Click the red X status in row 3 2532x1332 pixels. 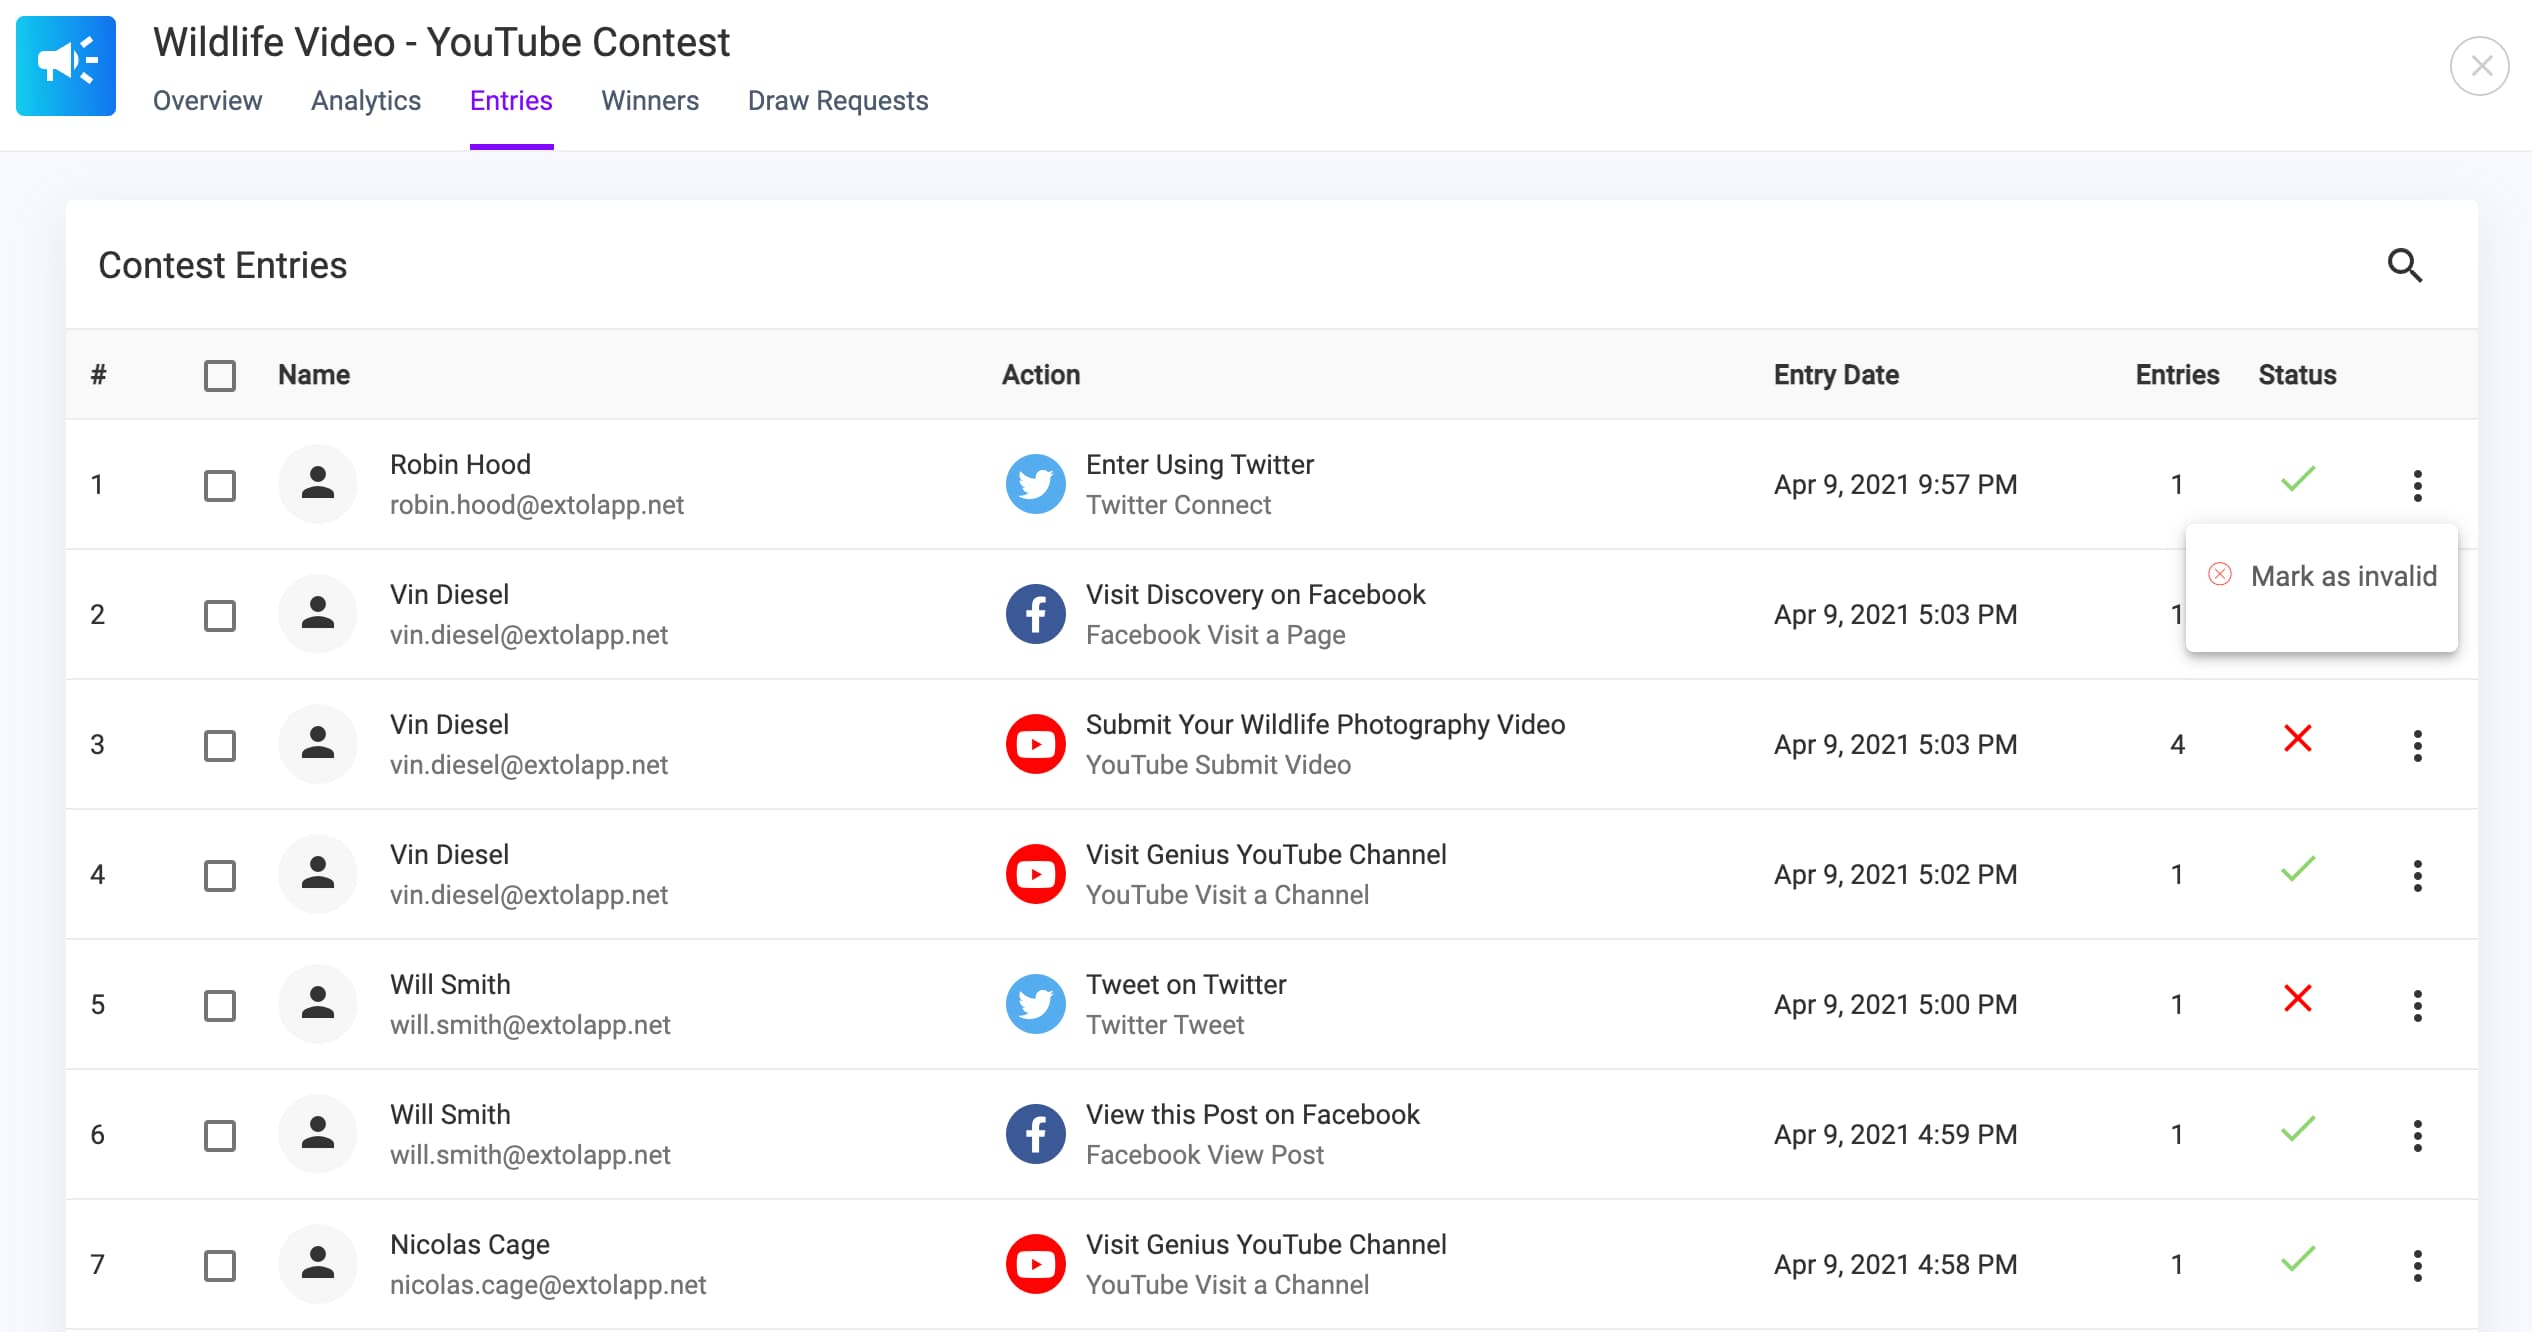click(2298, 739)
